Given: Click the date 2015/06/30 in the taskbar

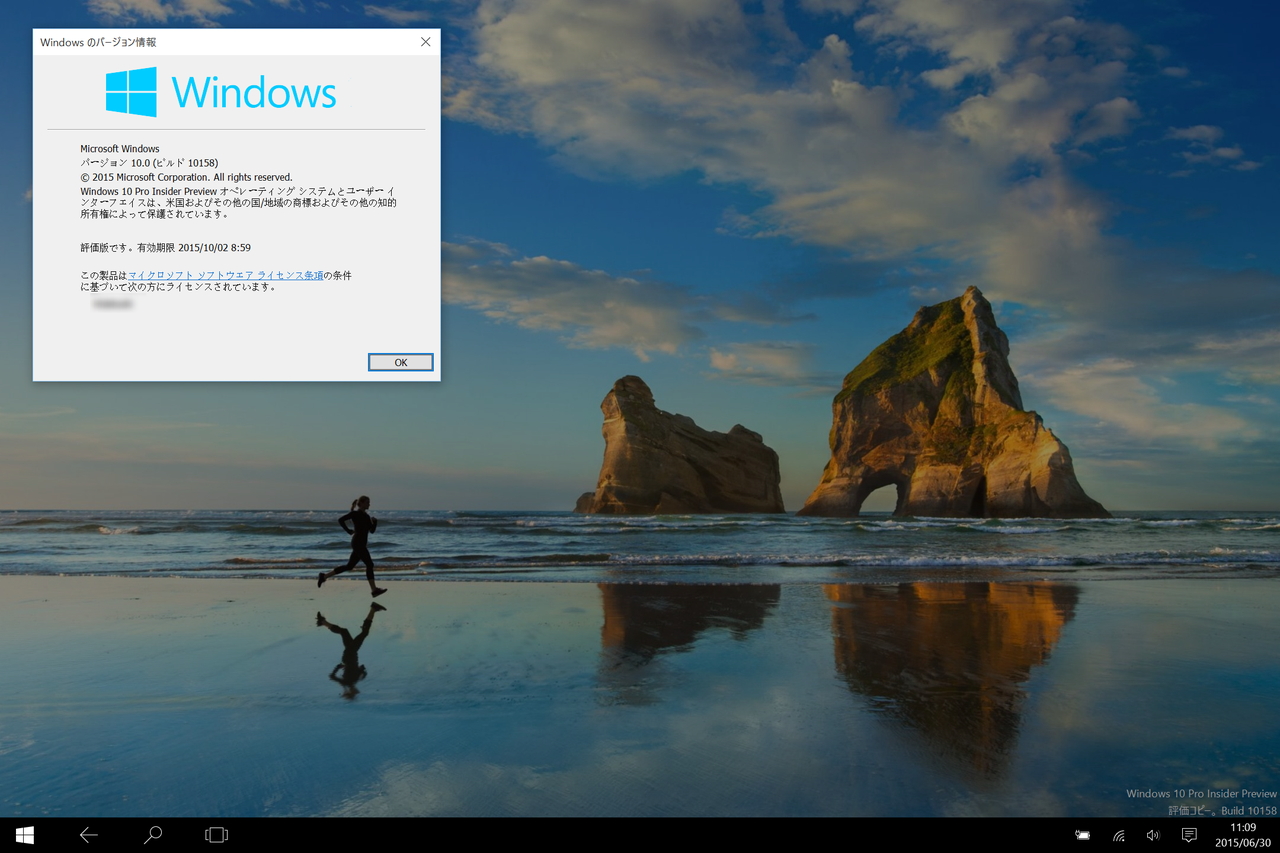Looking at the screenshot, I should (x=1242, y=843).
